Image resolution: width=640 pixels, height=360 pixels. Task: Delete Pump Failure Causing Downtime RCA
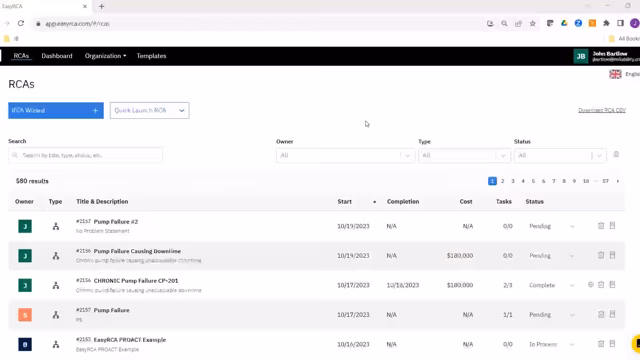pos(601,255)
